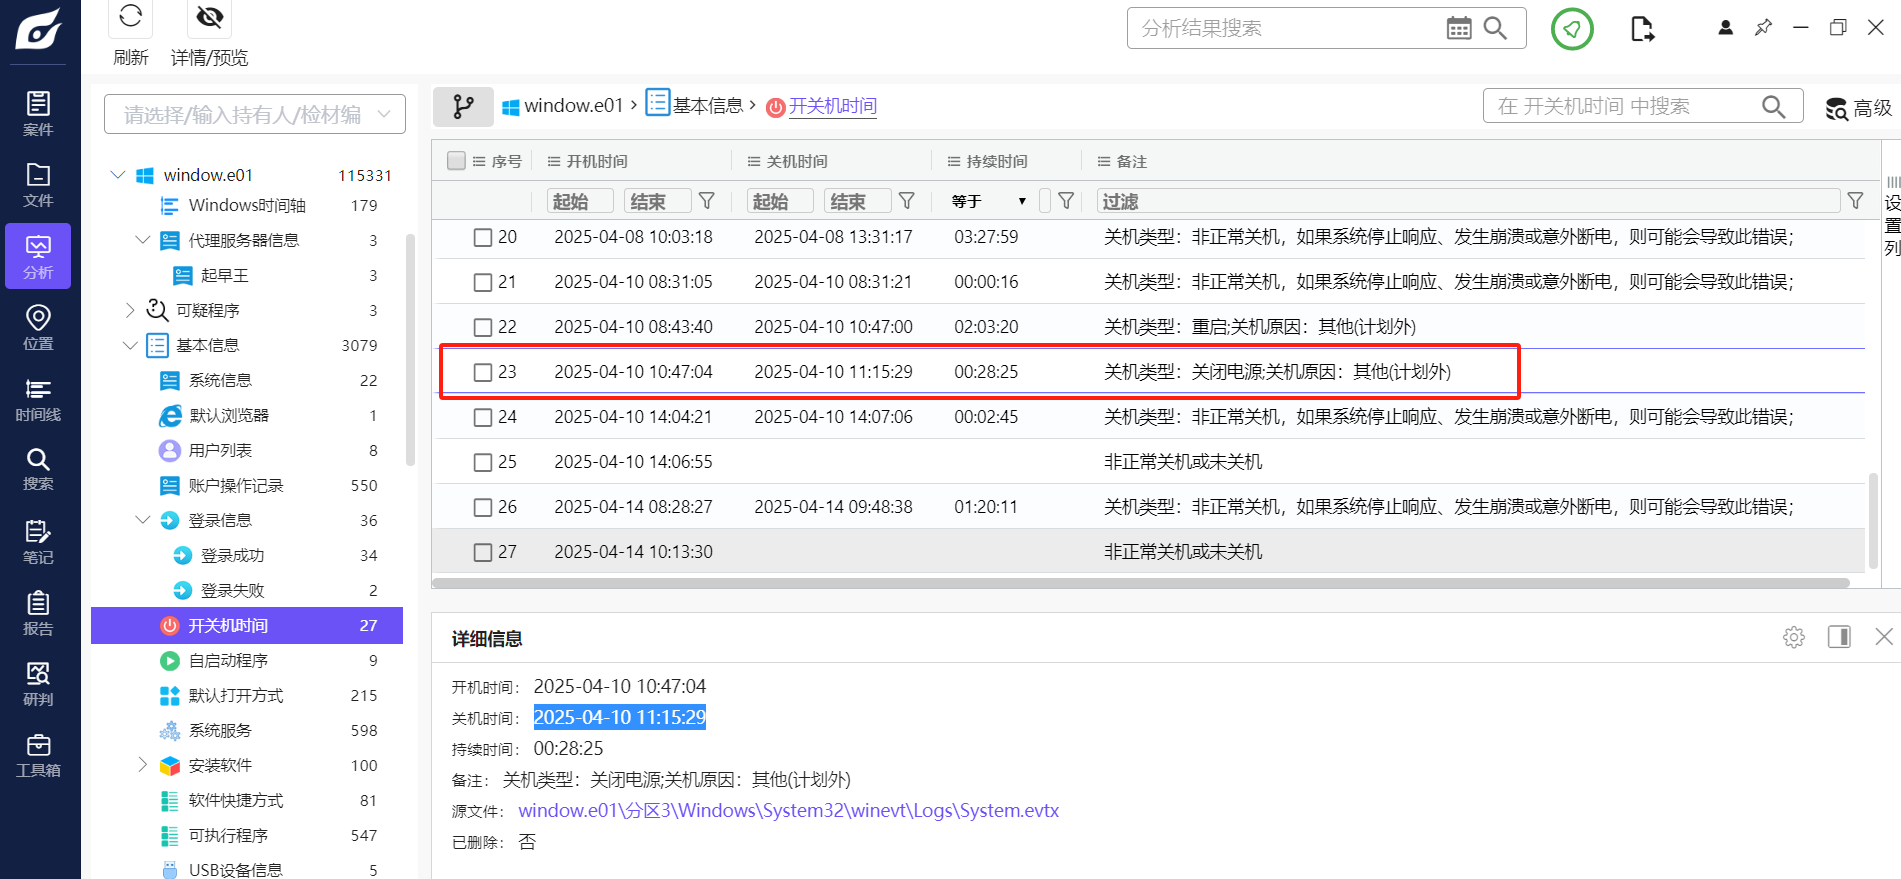This screenshot has height=879, width=1901.
Task: Select 登录成功 in the tree
Action: pyautogui.click(x=232, y=555)
